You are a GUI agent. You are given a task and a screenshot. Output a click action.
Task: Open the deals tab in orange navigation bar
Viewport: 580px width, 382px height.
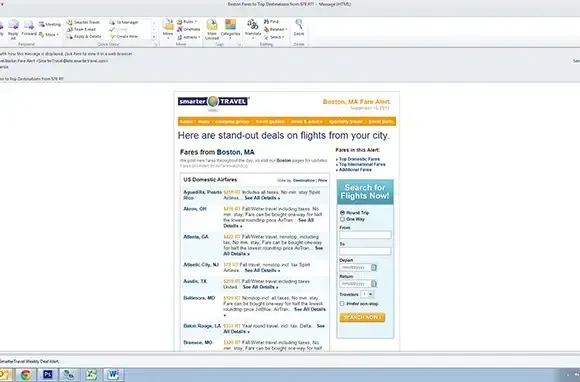(x=204, y=122)
